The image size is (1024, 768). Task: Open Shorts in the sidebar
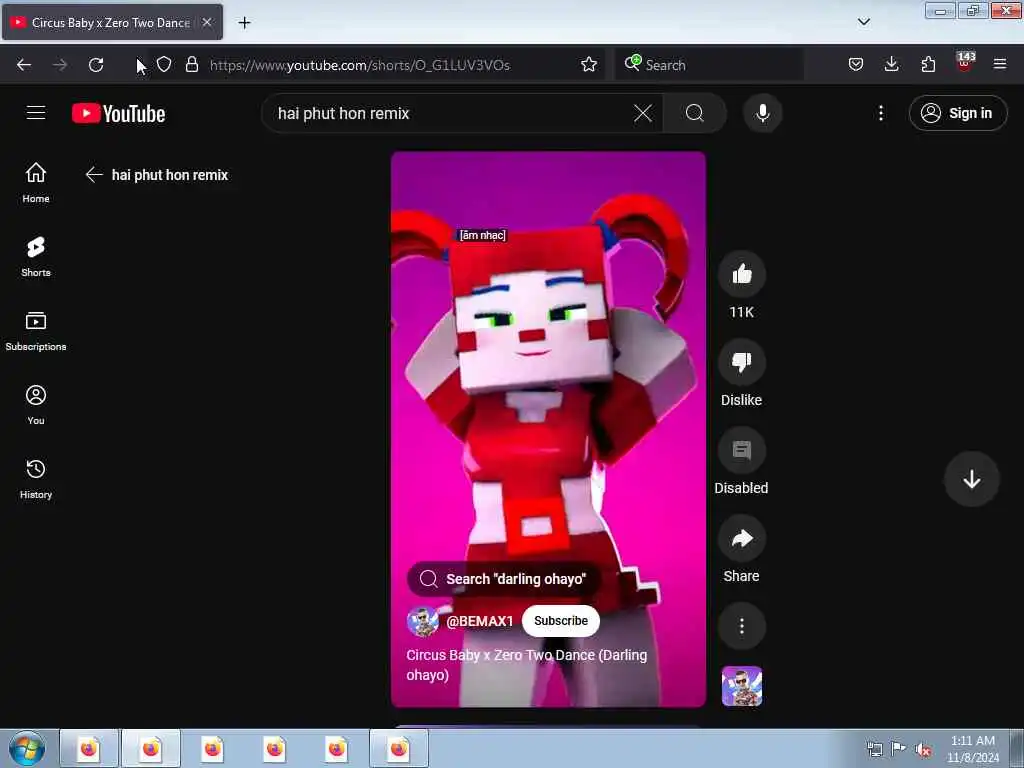tap(36, 257)
